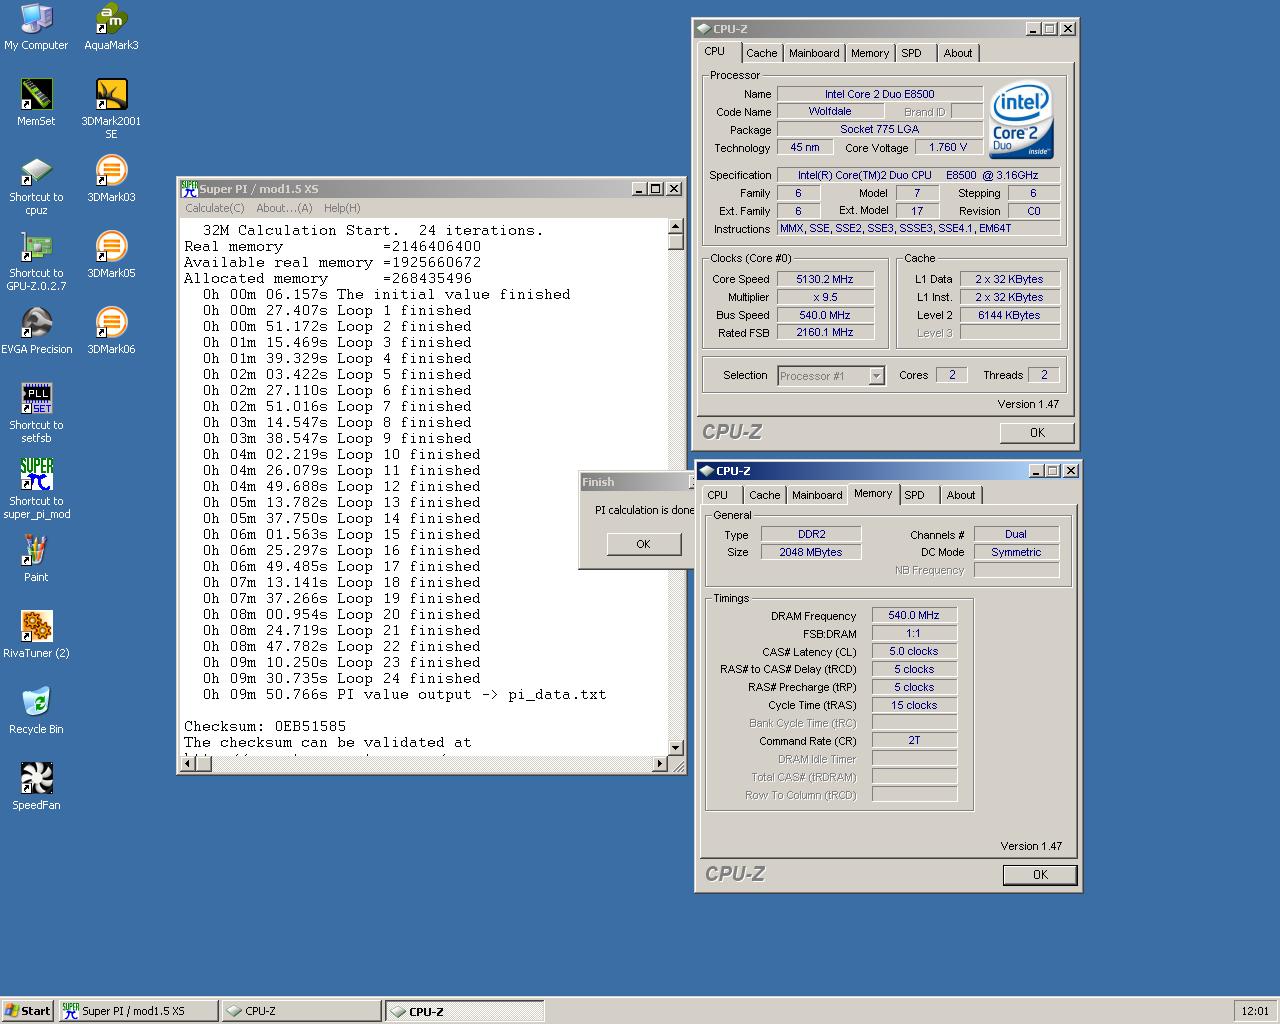
Task: Select the Recycle Bin icon
Action: pyautogui.click(x=36, y=710)
